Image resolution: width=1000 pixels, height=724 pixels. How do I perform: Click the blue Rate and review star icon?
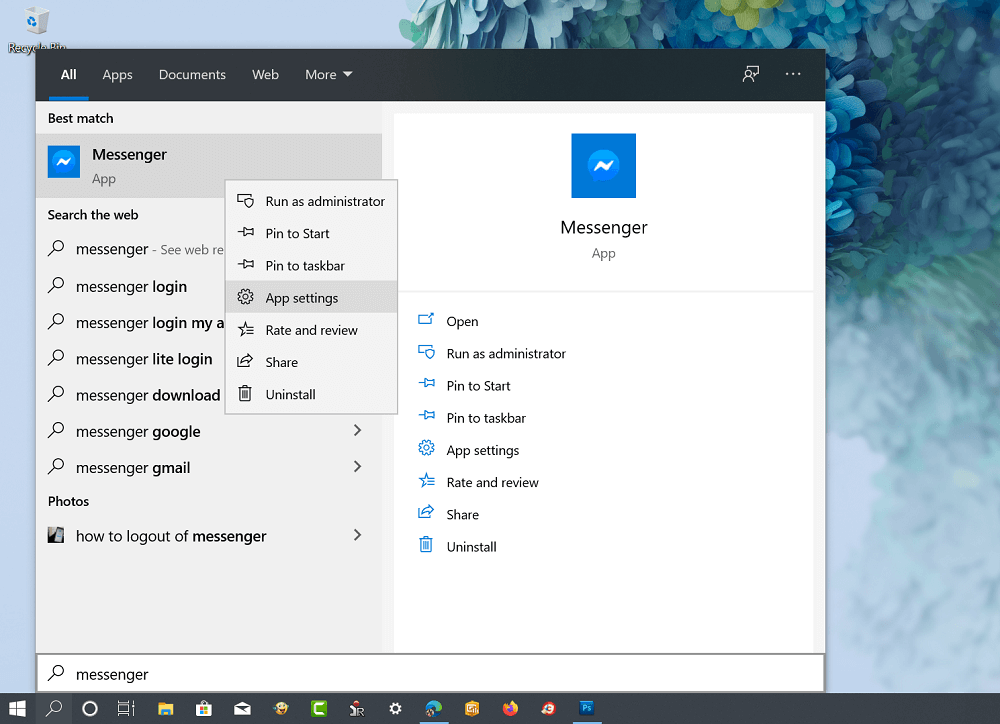(x=426, y=482)
